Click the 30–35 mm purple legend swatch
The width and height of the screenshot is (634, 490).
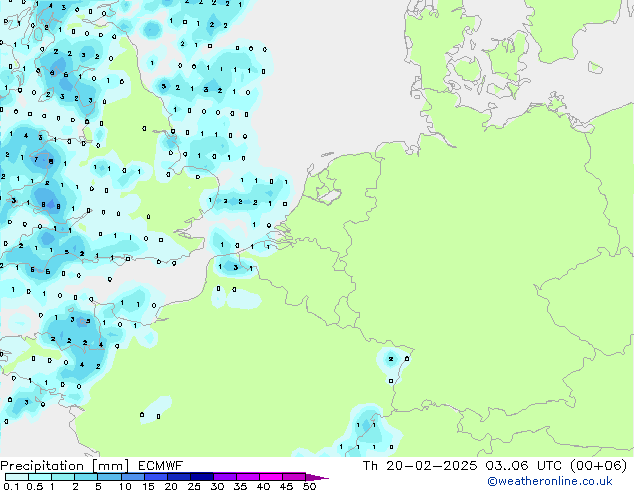click(225, 477)
